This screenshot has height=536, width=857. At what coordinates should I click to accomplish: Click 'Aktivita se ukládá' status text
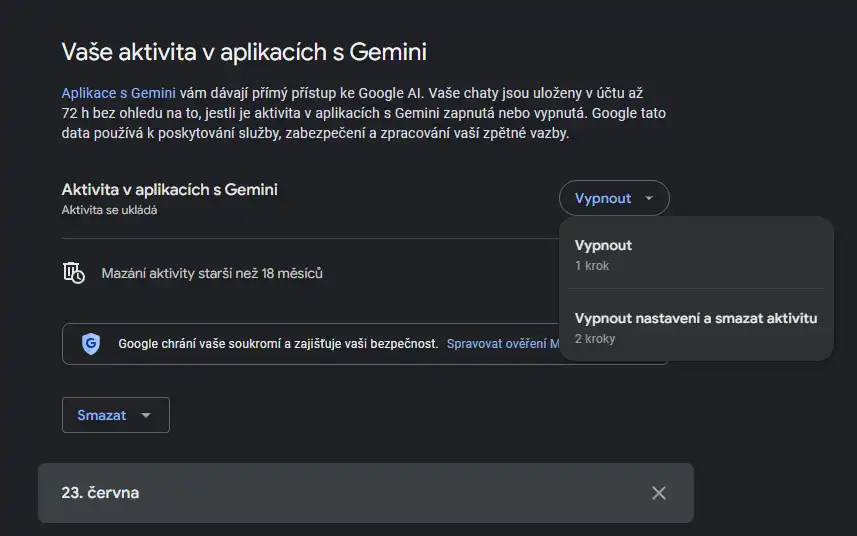pos(109,210)
